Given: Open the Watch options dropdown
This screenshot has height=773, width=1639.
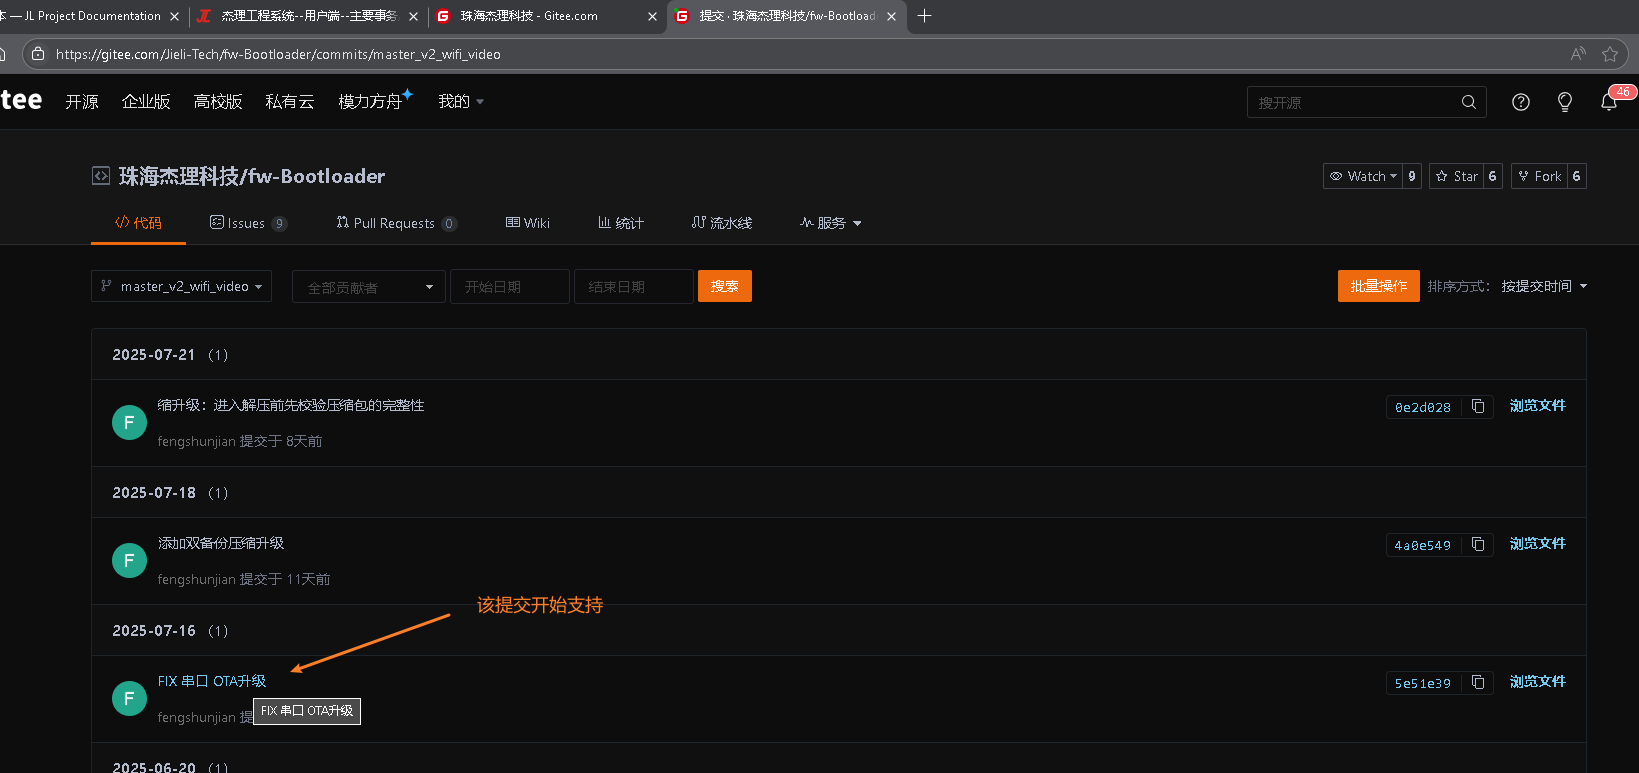Looking at the screenshot, I should (x=1363, y=176).
